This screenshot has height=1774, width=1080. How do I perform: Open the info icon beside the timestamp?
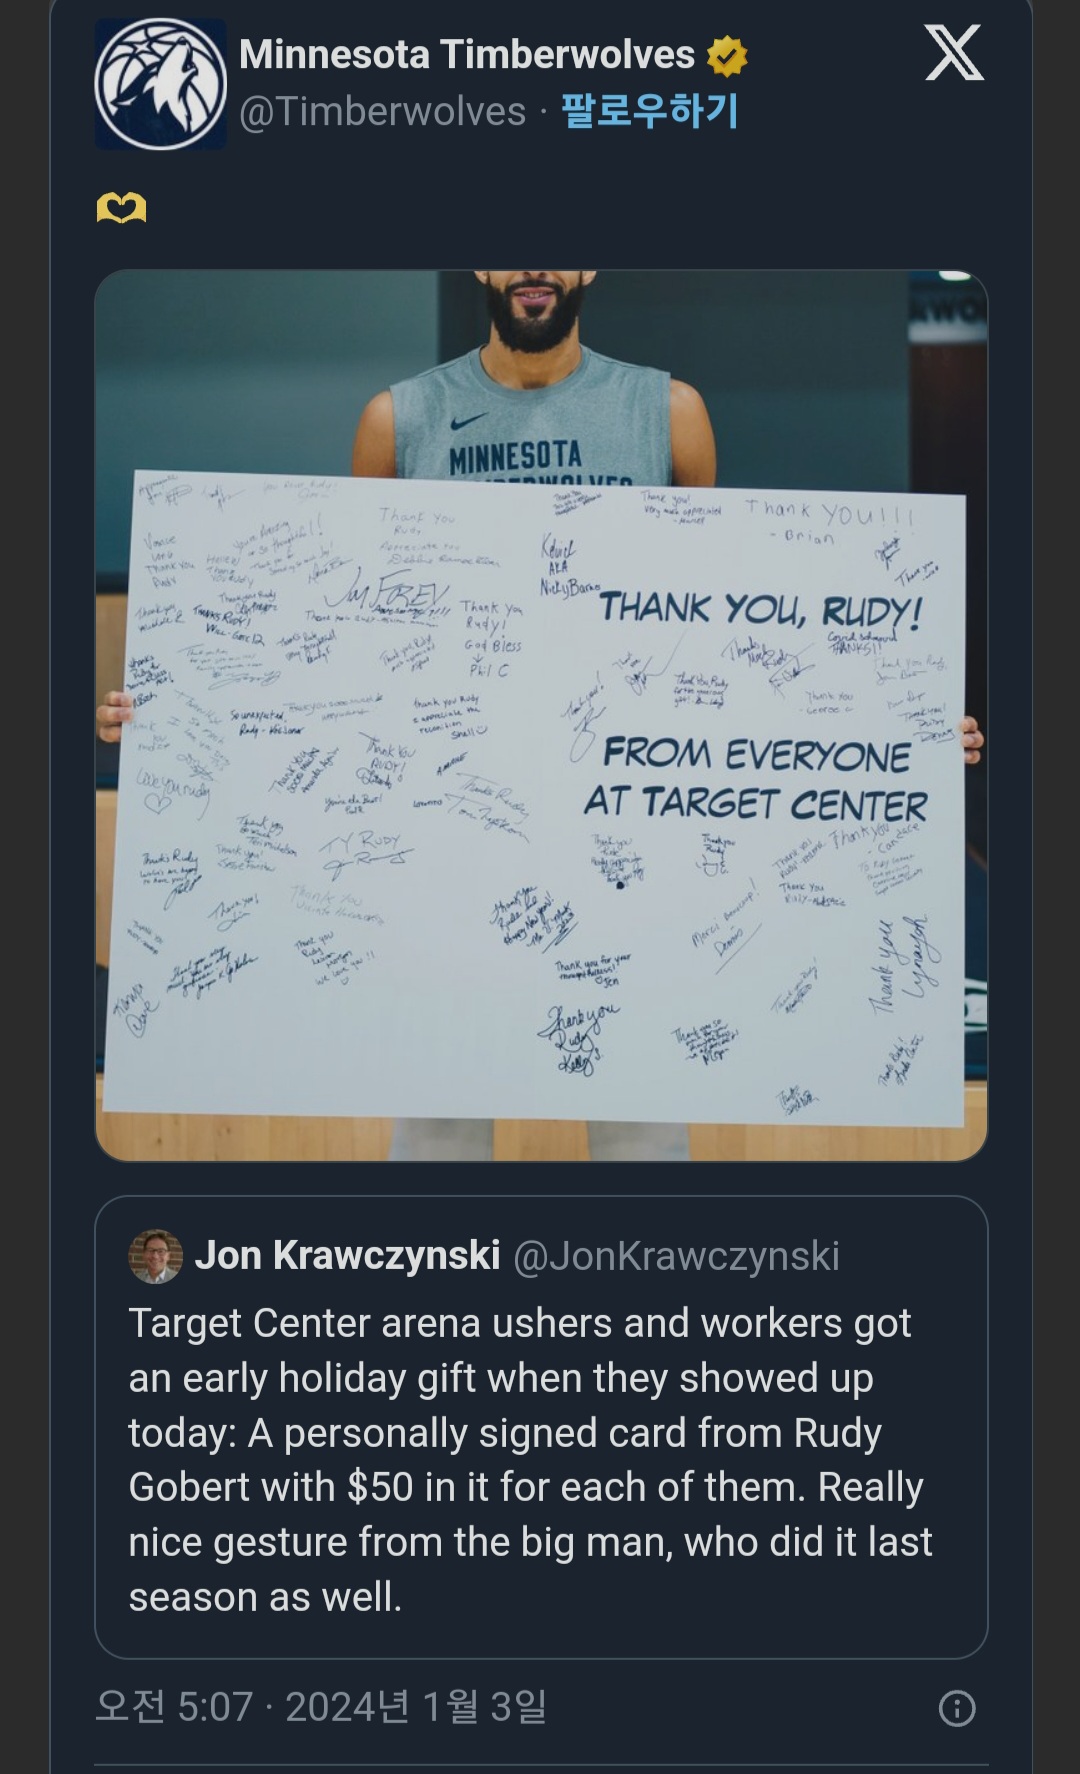pos(957,1708)
